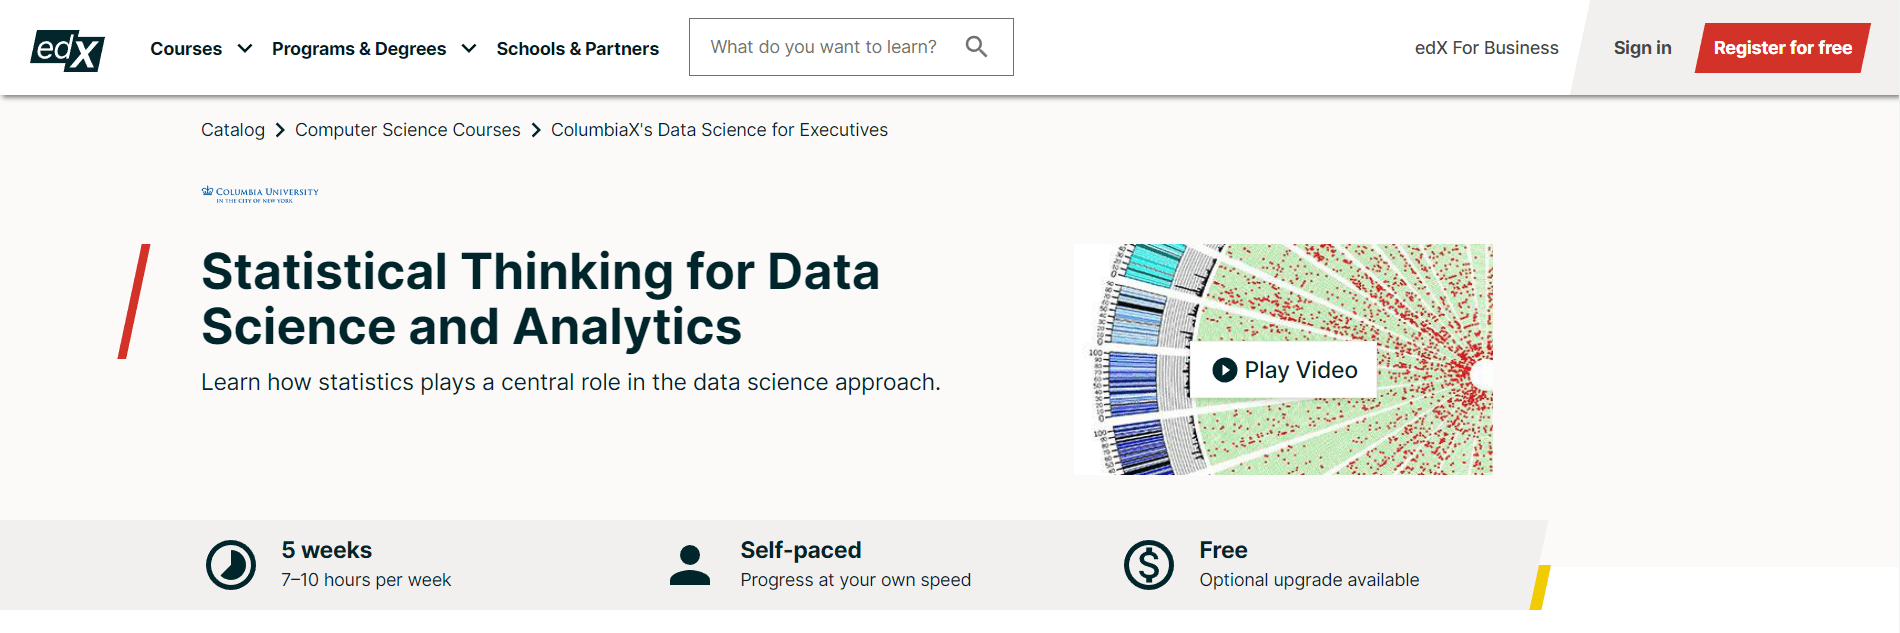The height and width of the screenshot is (633, 1900).
Task: Click the red slash mark beside the course title
Action: 136,300
